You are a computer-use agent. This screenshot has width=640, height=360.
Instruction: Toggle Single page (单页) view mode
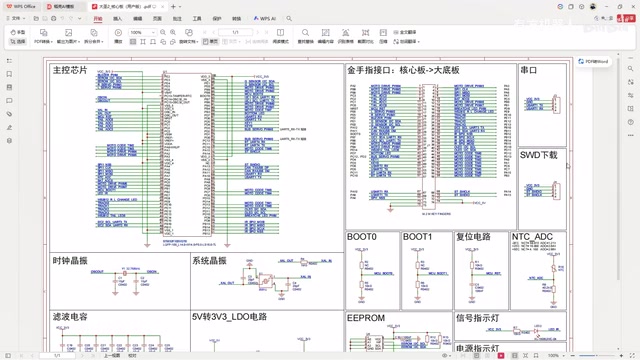(210, 42)
